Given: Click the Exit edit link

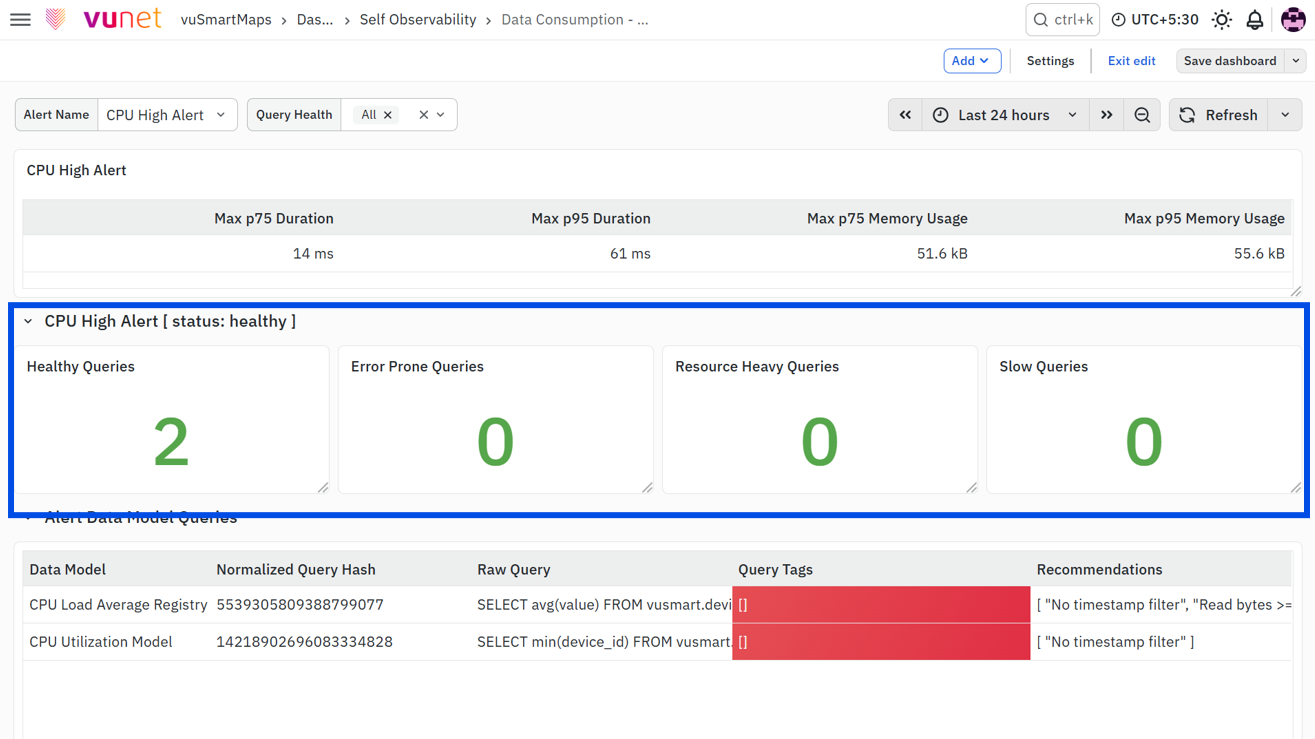Looking at the screenshot, I should coord(1131,61).
